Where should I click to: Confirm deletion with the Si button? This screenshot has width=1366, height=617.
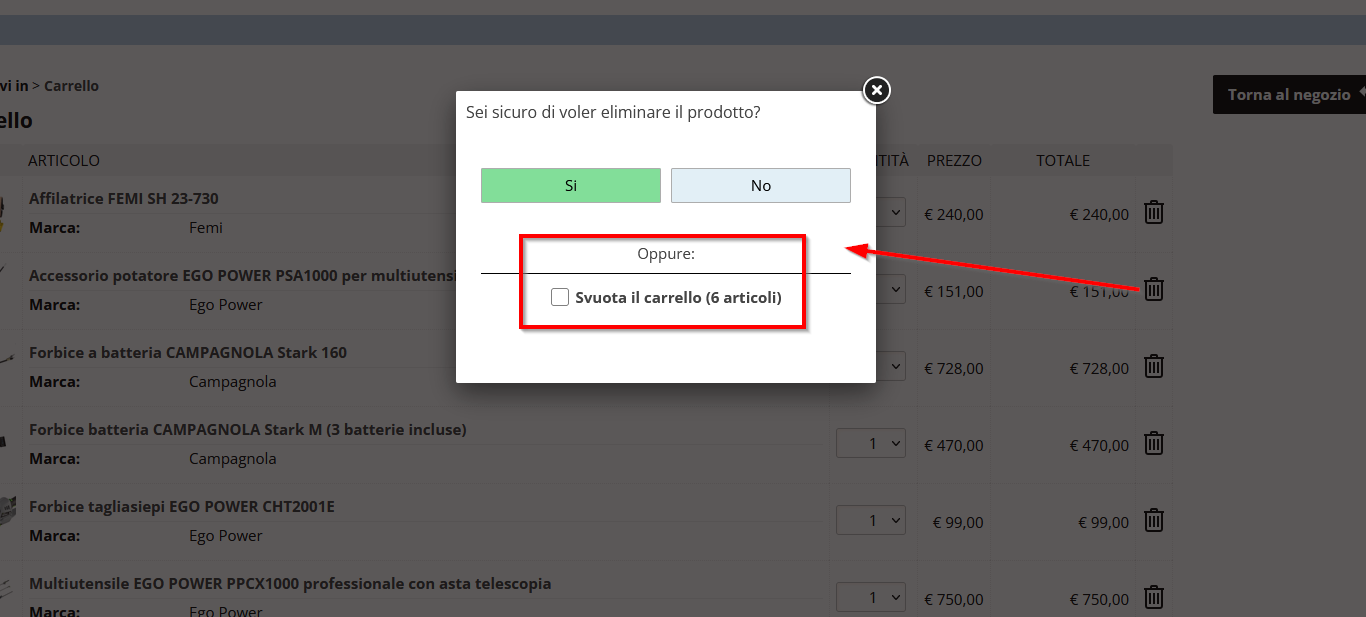(571, 185)
